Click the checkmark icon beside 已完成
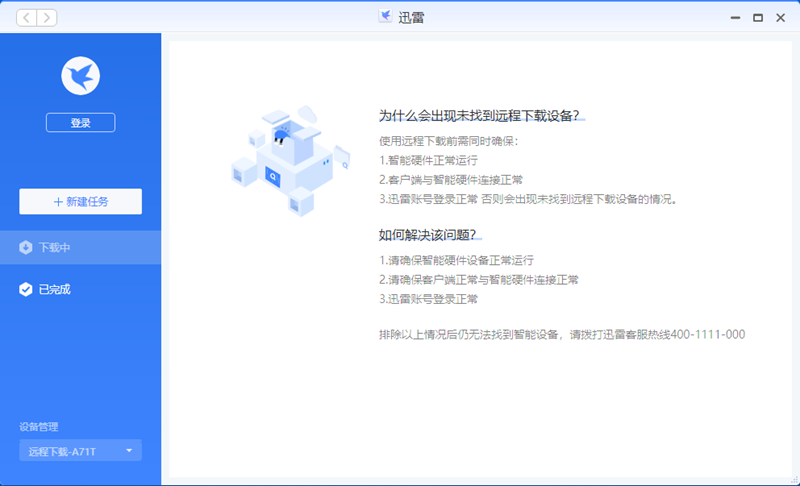 [x=26, y=289]
